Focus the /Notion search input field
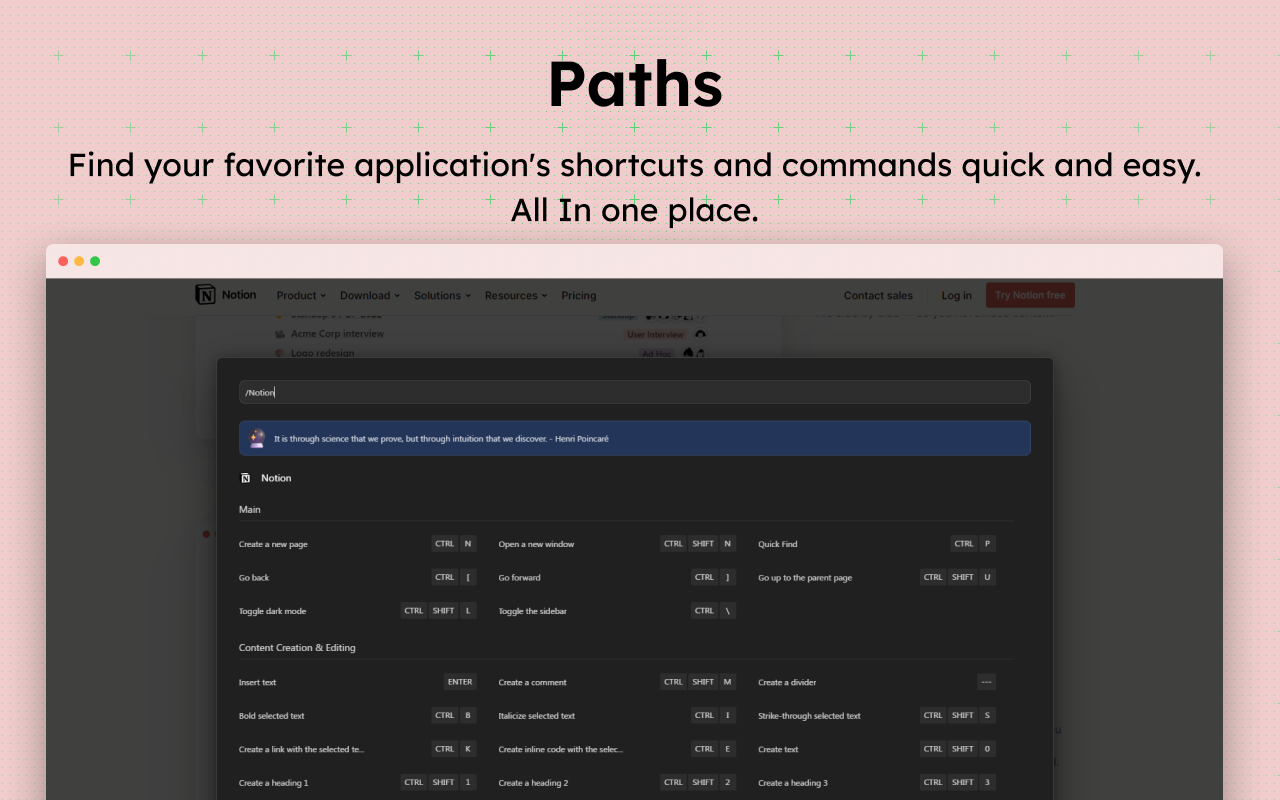The width and height of the screenshot is (1280, 800). click(x=634, y=392)
